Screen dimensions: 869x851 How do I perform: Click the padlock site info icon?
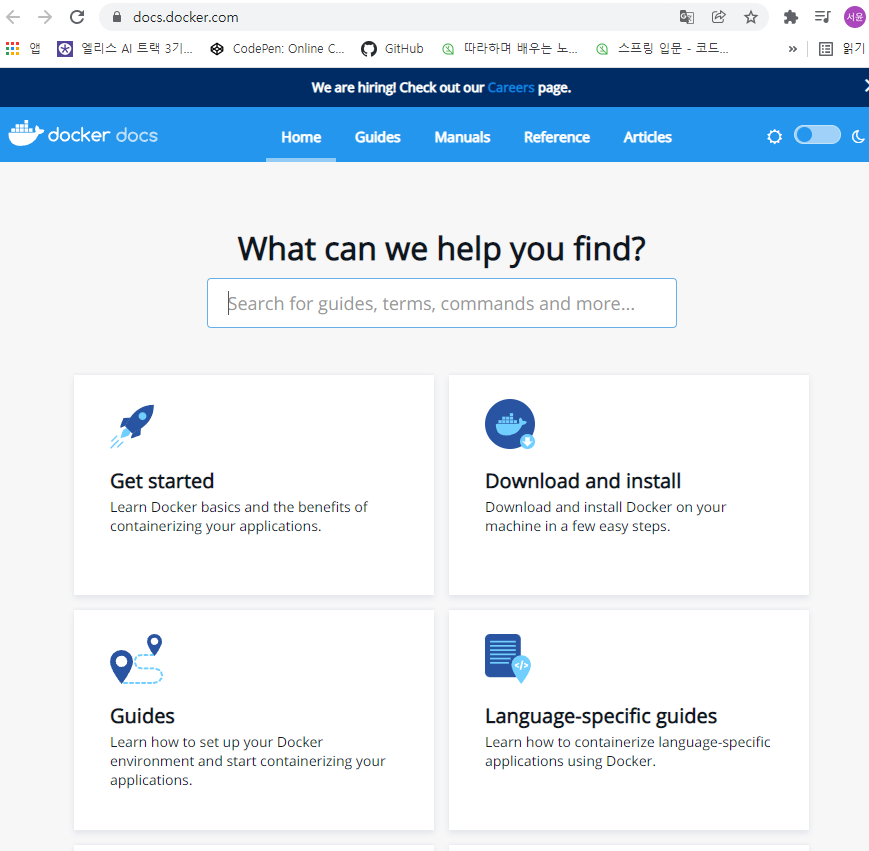tap(116, 17)
